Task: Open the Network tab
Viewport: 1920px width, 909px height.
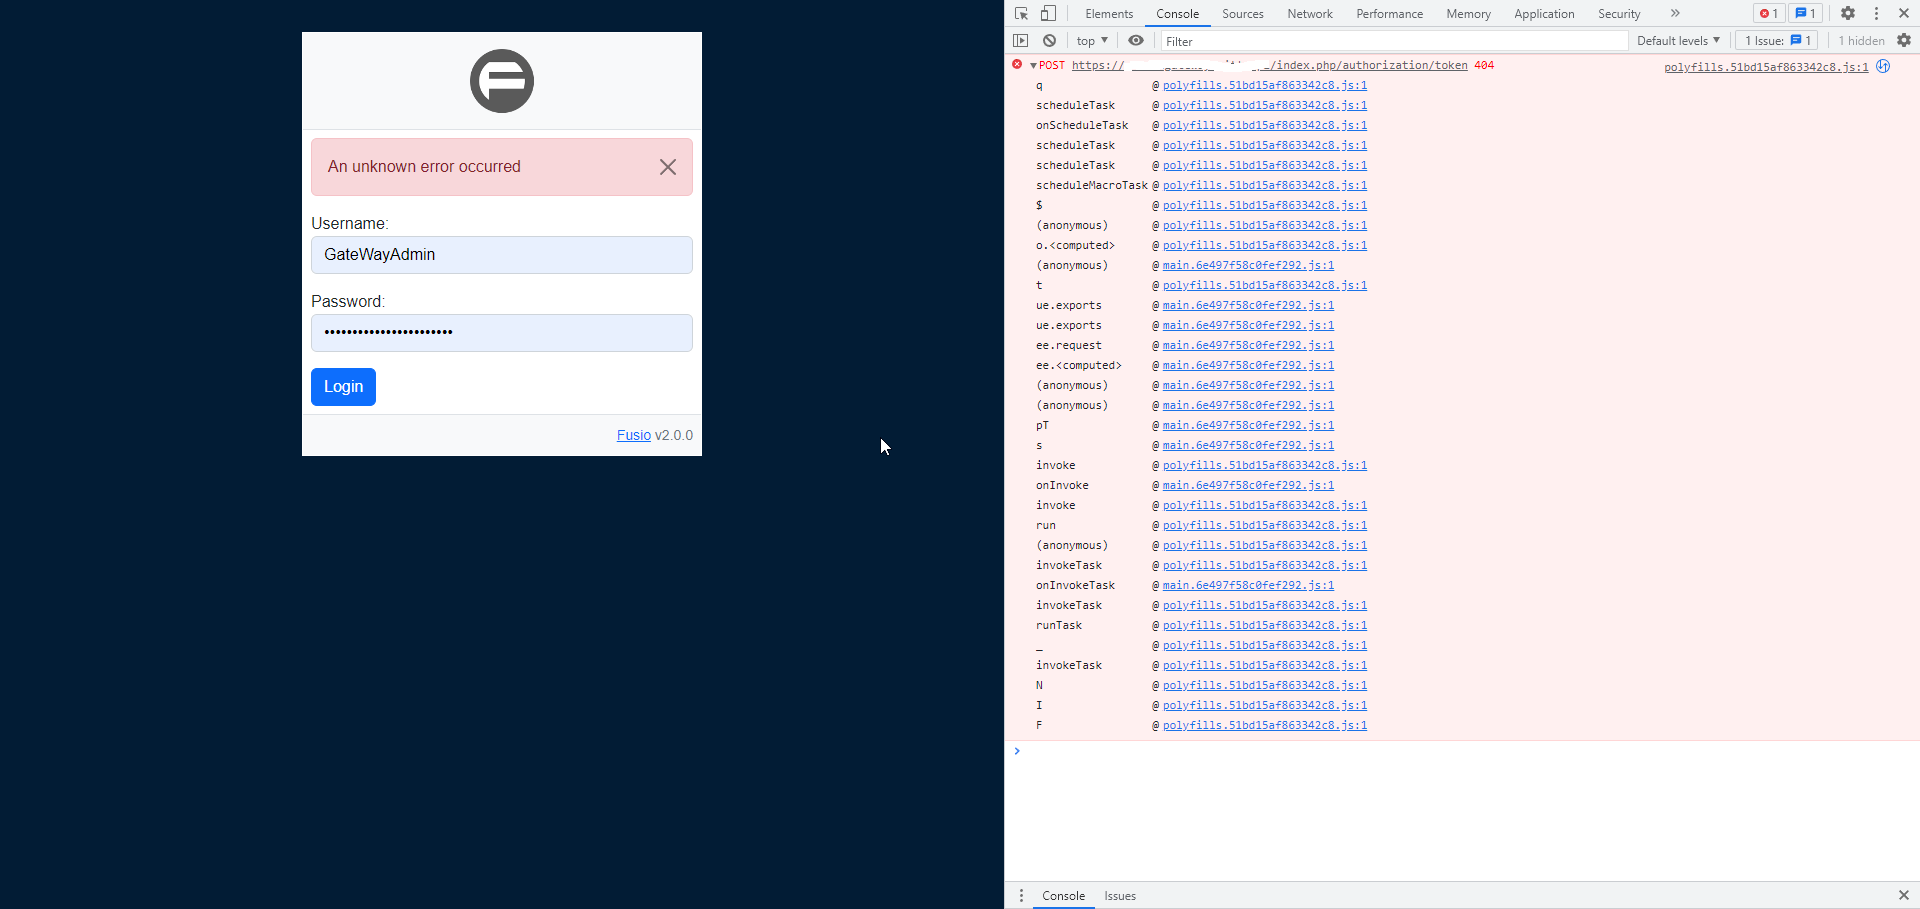Action: tap(1310, 14)
